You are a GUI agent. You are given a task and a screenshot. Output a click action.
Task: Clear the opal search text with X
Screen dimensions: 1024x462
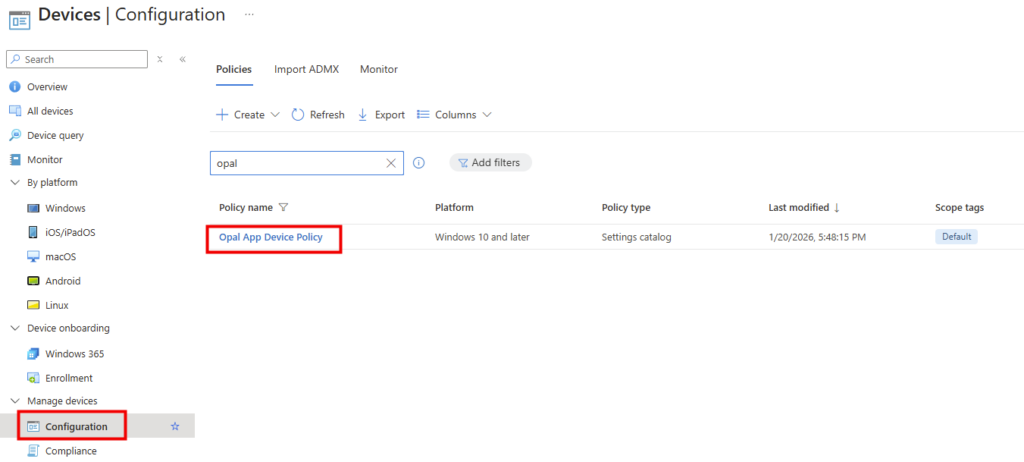[x=391, y=163]
